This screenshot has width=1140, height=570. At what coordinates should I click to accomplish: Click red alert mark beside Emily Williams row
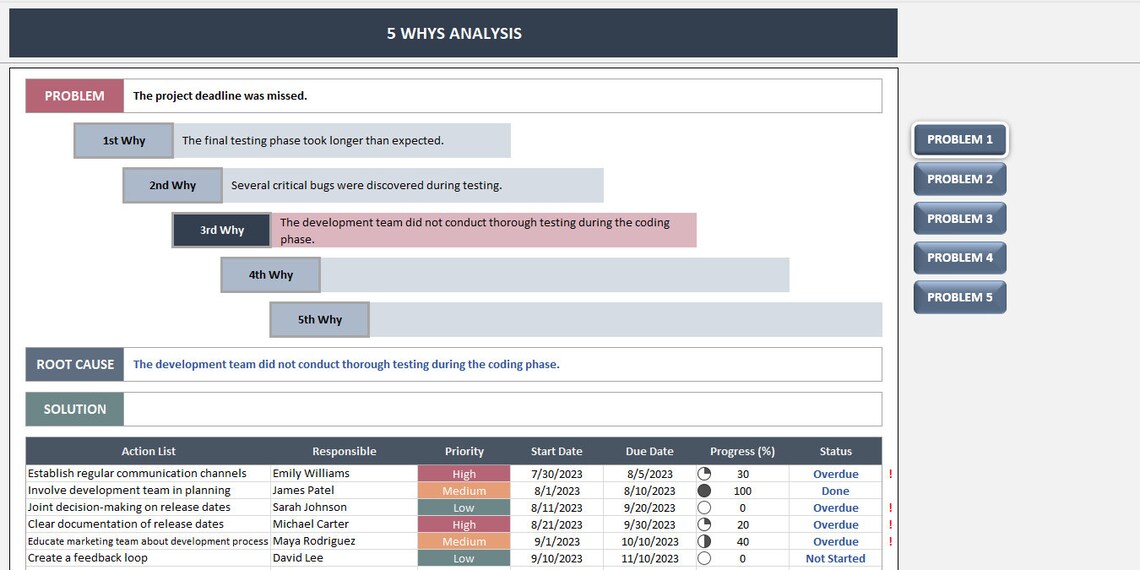click(x=890, y=474)
